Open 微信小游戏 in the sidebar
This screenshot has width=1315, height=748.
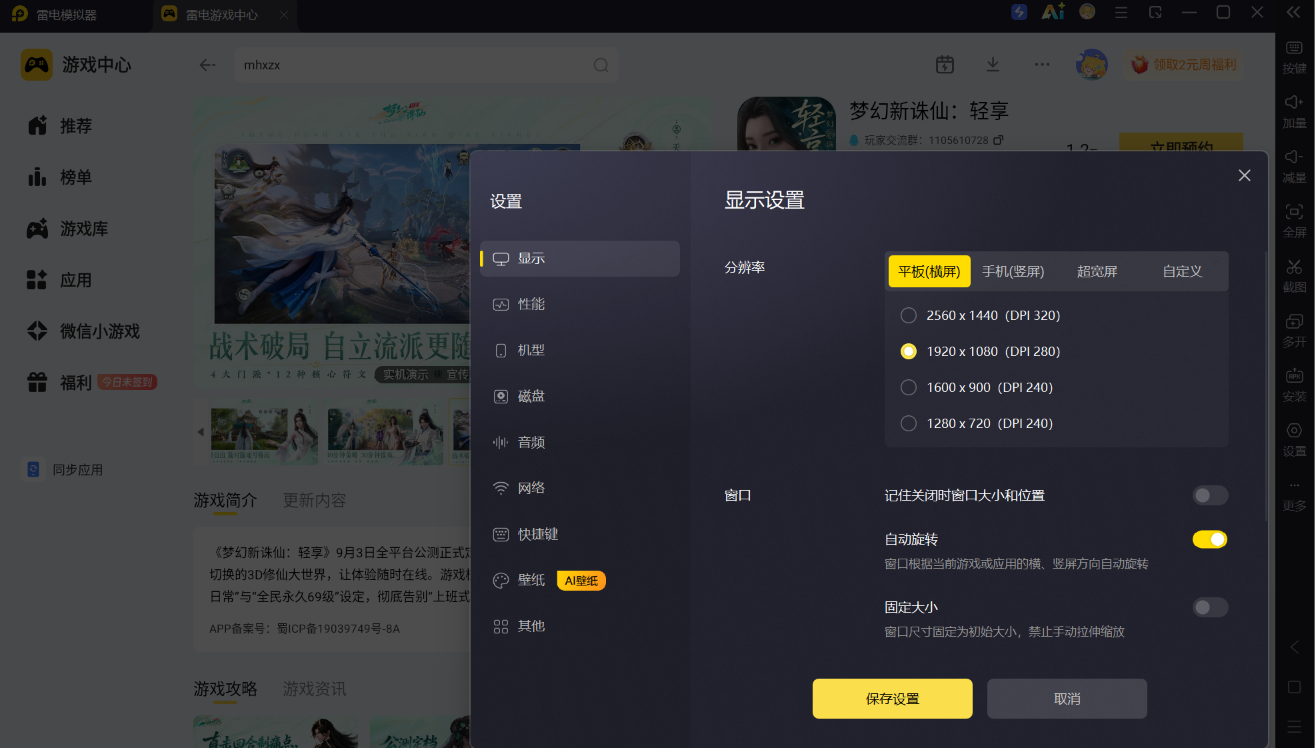pyautogui.click(x=83, y=331)
